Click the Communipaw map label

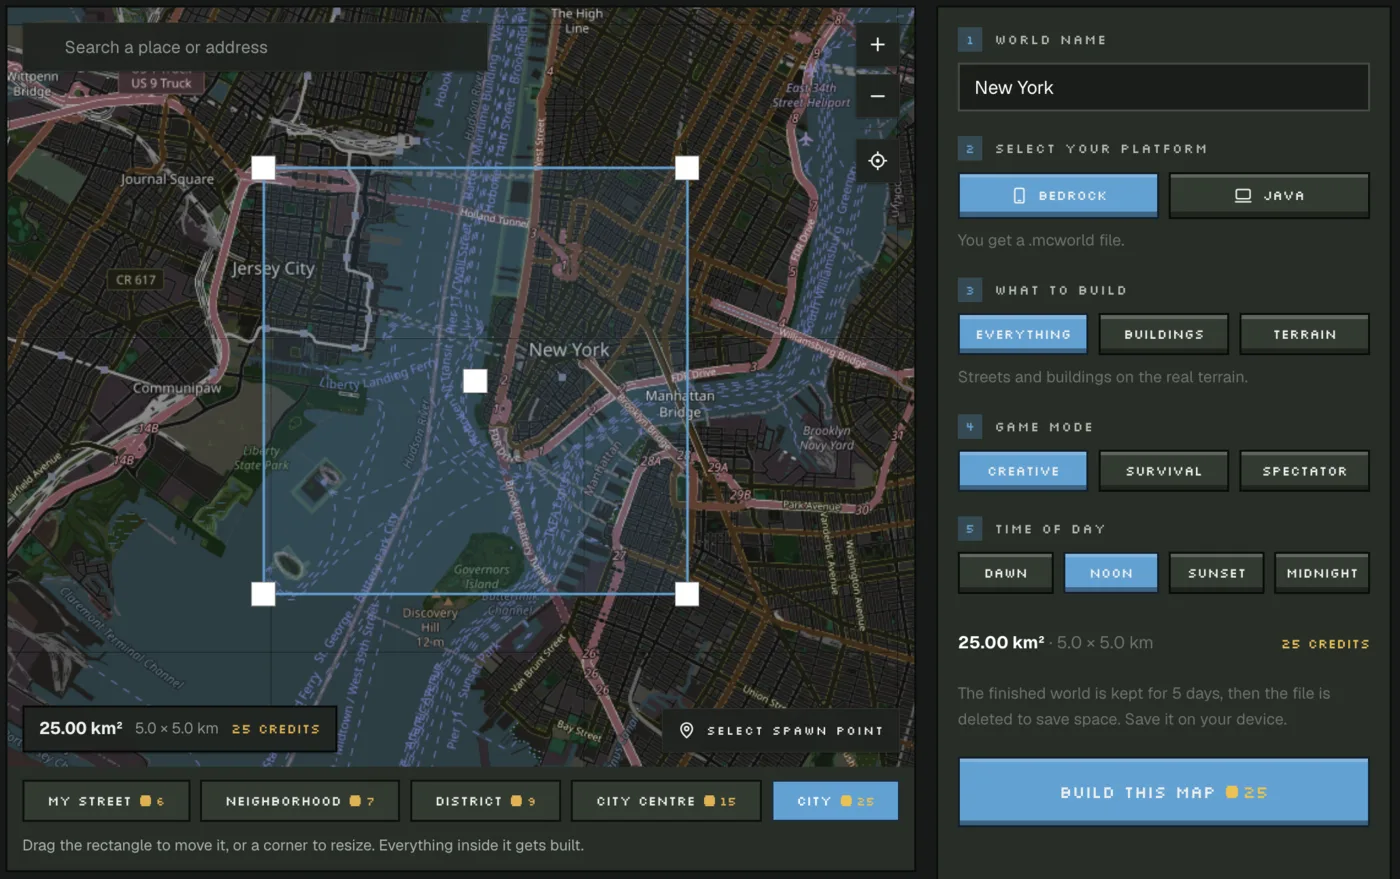pyautogui.click(x=177, y=388)
